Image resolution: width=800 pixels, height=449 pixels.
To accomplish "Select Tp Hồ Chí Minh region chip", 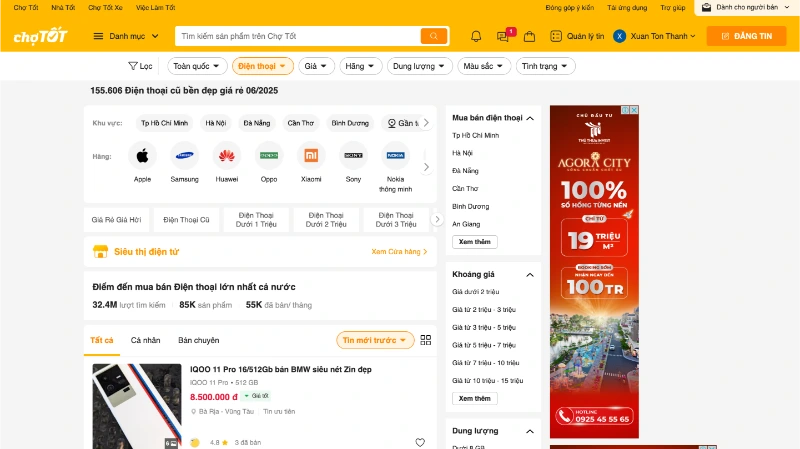I will click(164, 123).
